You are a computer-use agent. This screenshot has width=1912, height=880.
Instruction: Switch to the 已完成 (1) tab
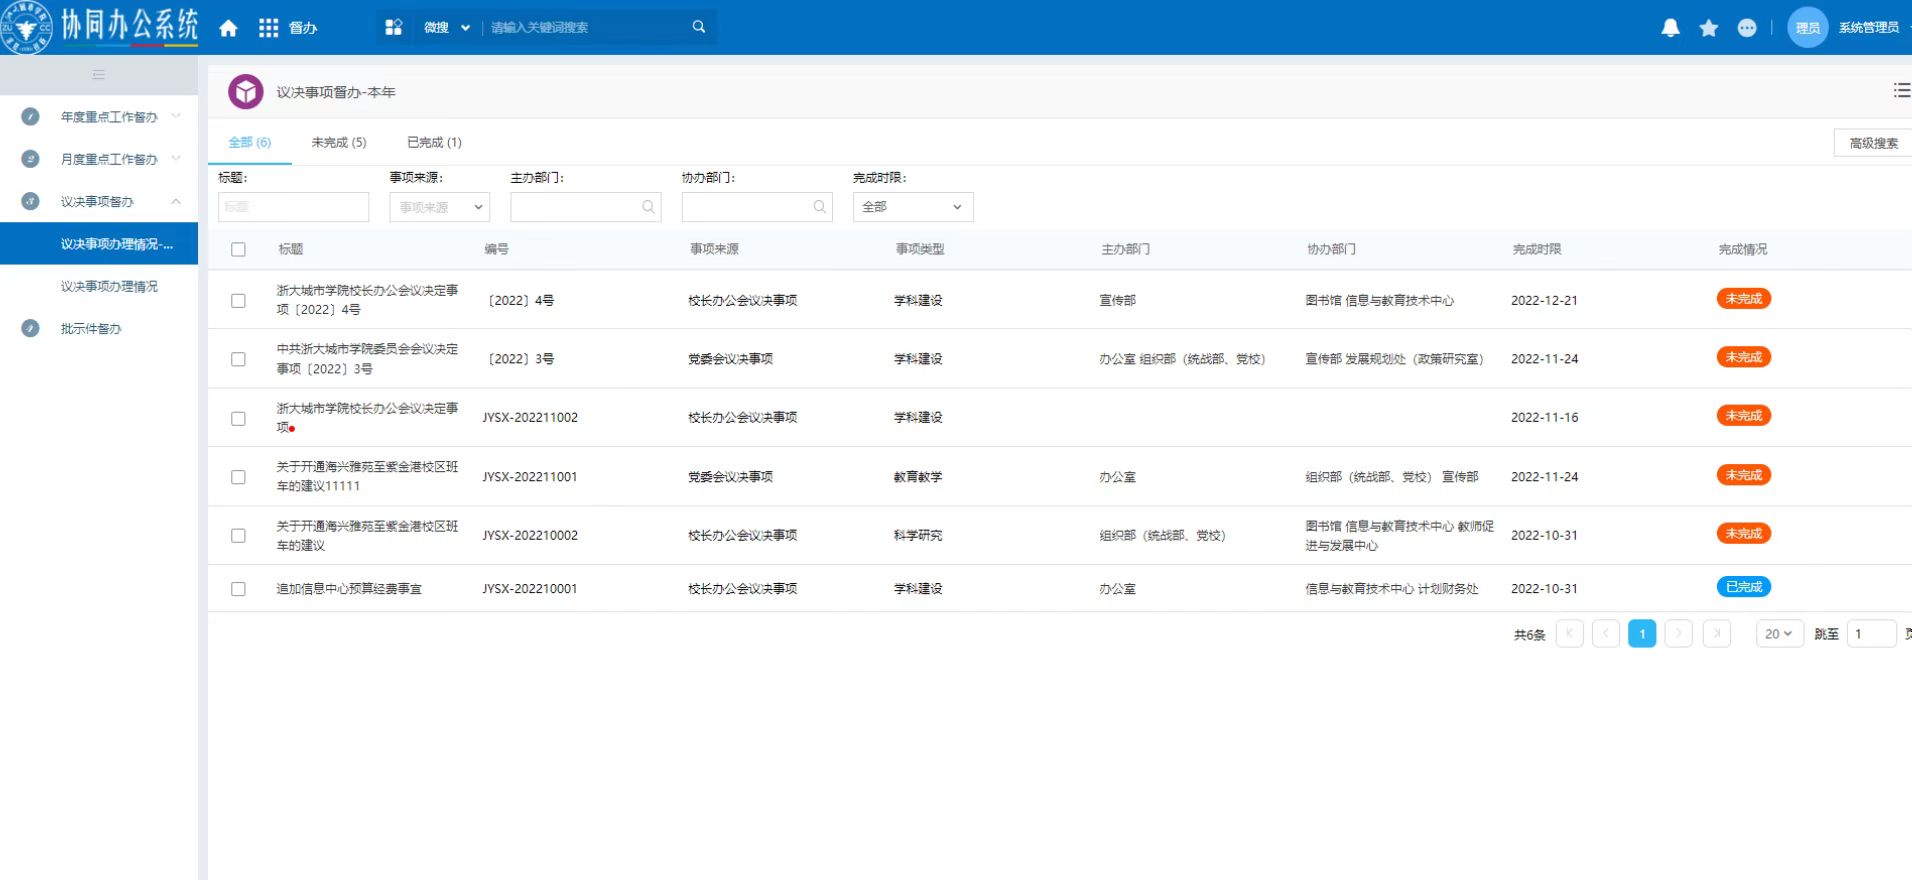pyautogui.click(x=434, y=142)
